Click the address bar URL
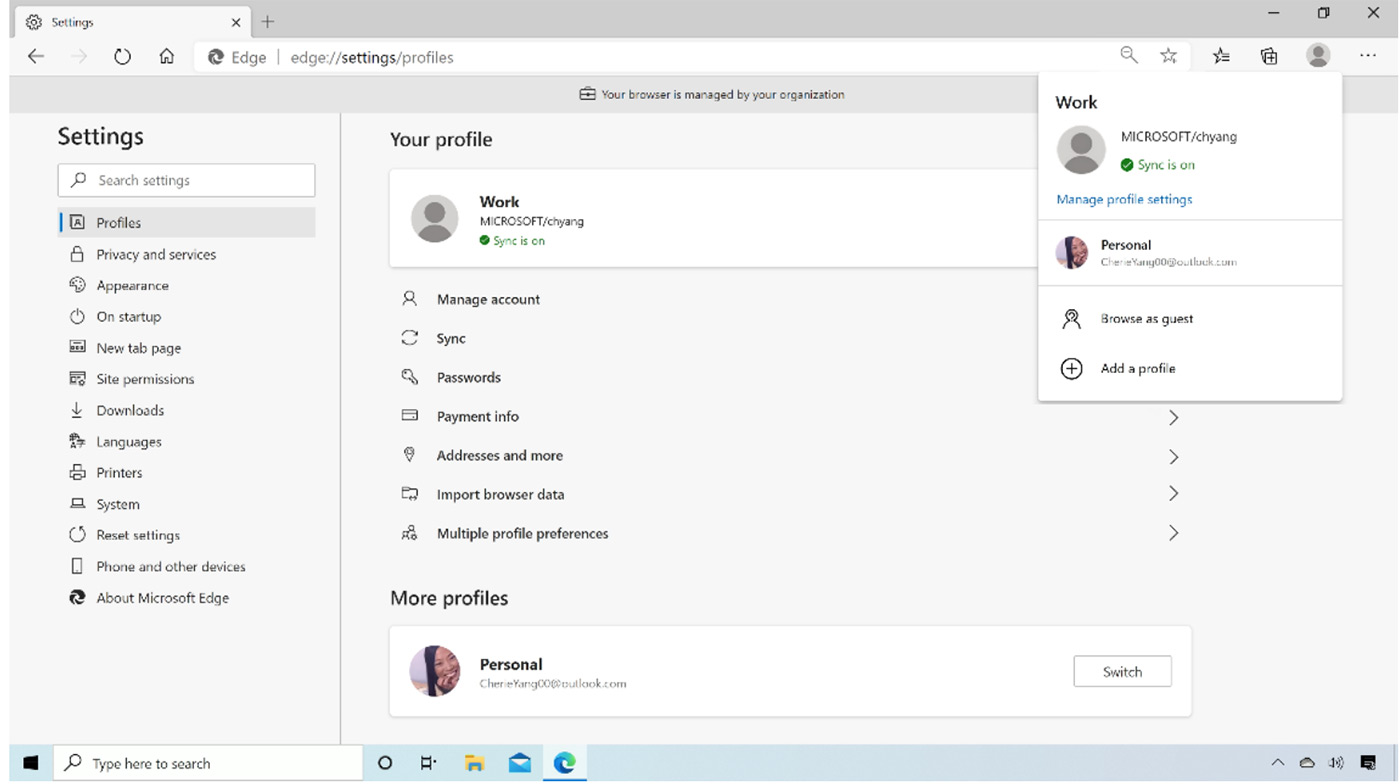The image size is (1400, 784). [x=372, y=57]
